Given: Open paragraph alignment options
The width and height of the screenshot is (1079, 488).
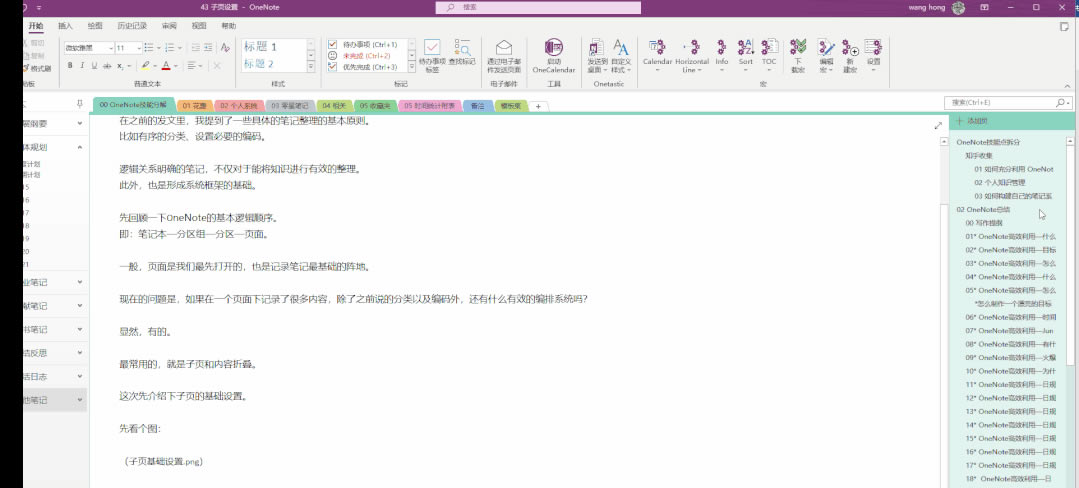Looking at the screenshot, I should click(x=193, y=66).
